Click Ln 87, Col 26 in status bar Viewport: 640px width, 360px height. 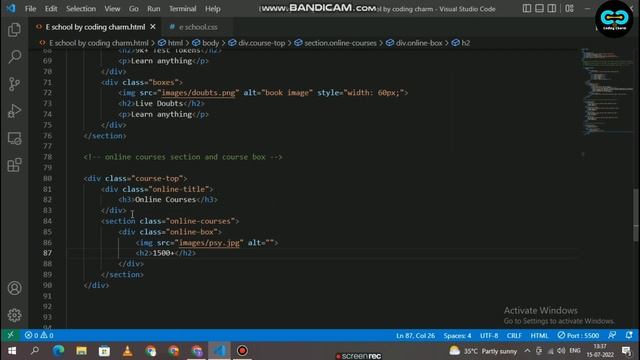[x=415, y=336]
